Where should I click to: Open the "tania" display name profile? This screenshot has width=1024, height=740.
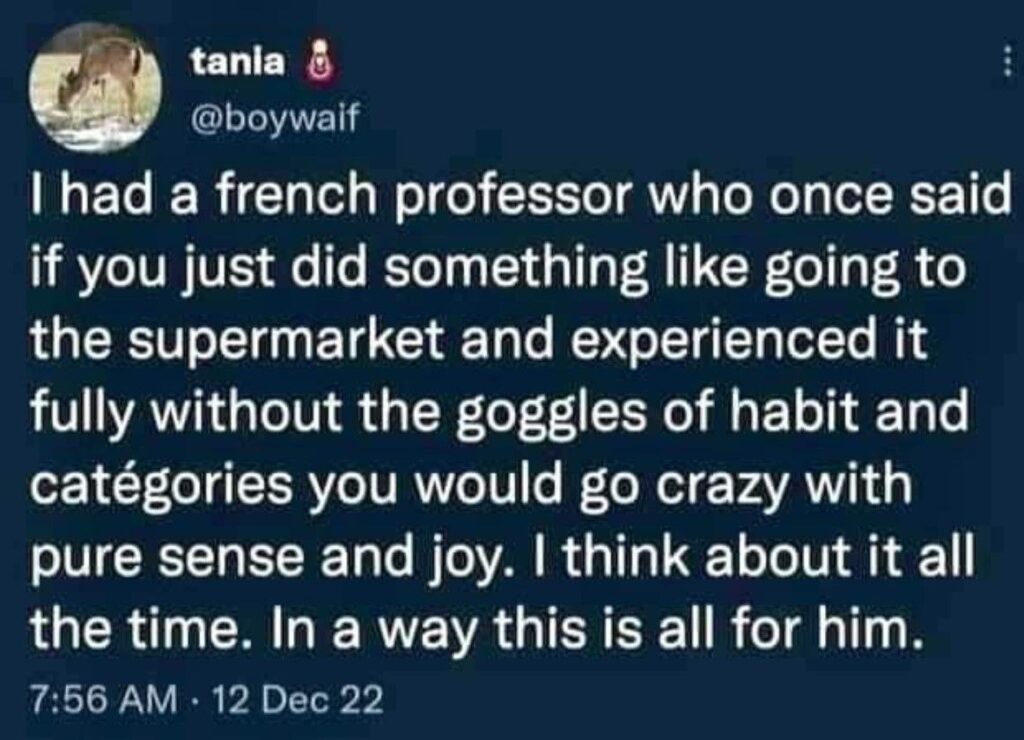click(x=238, y=65)
